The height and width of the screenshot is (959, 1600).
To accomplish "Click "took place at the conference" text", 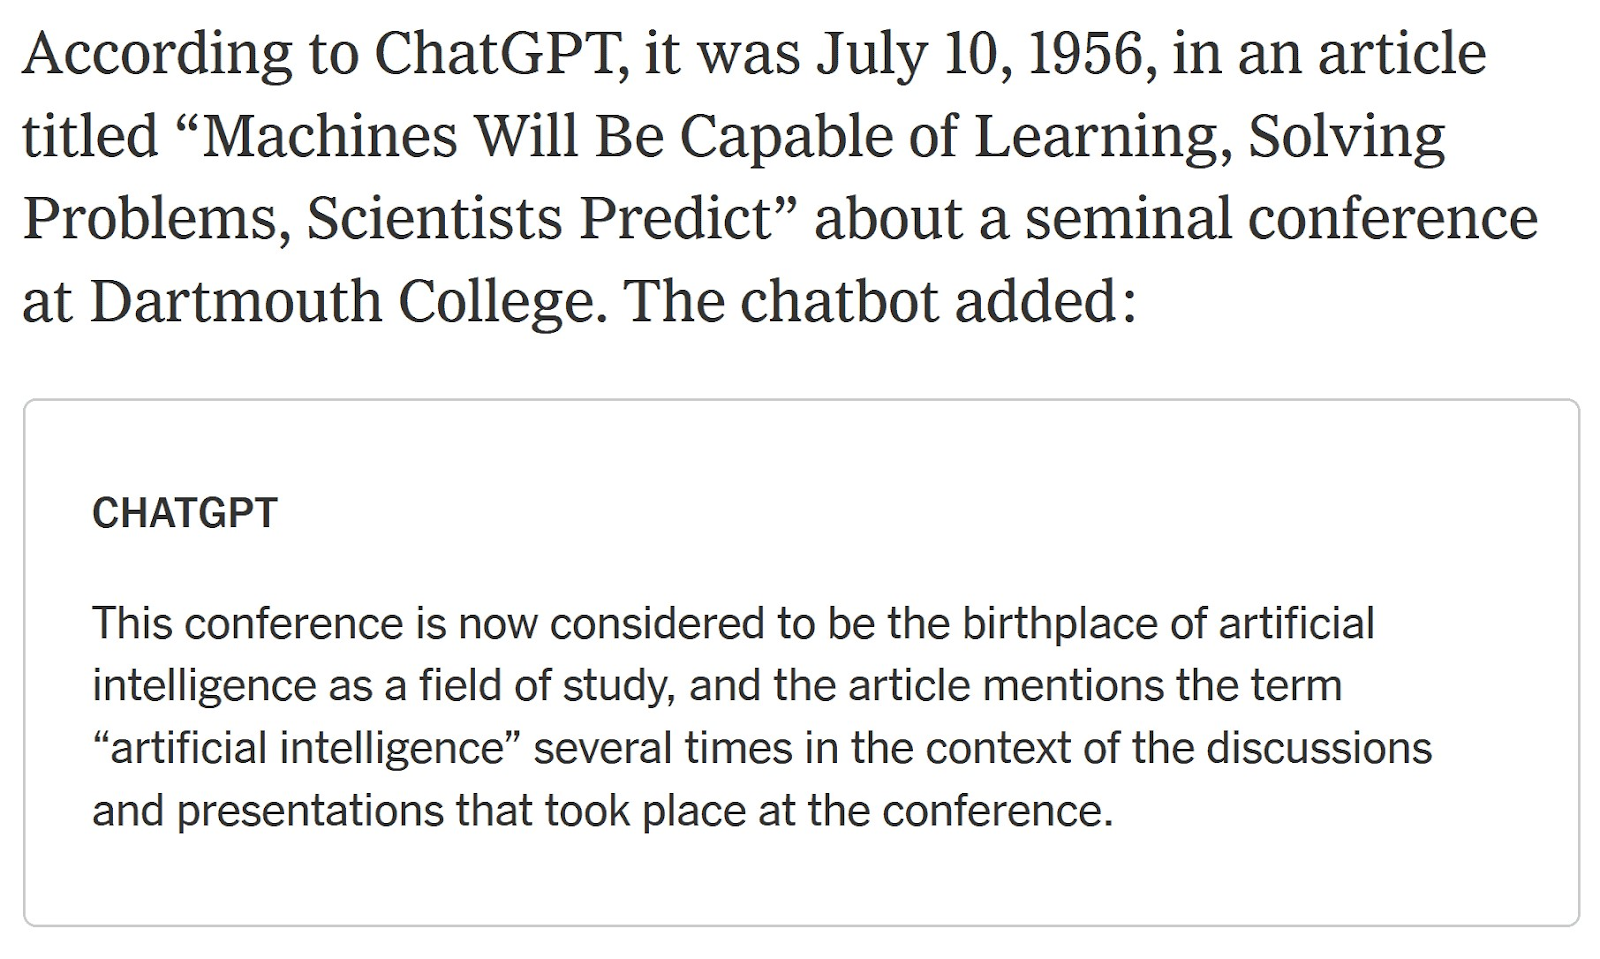I will click(x=828, y=810).
